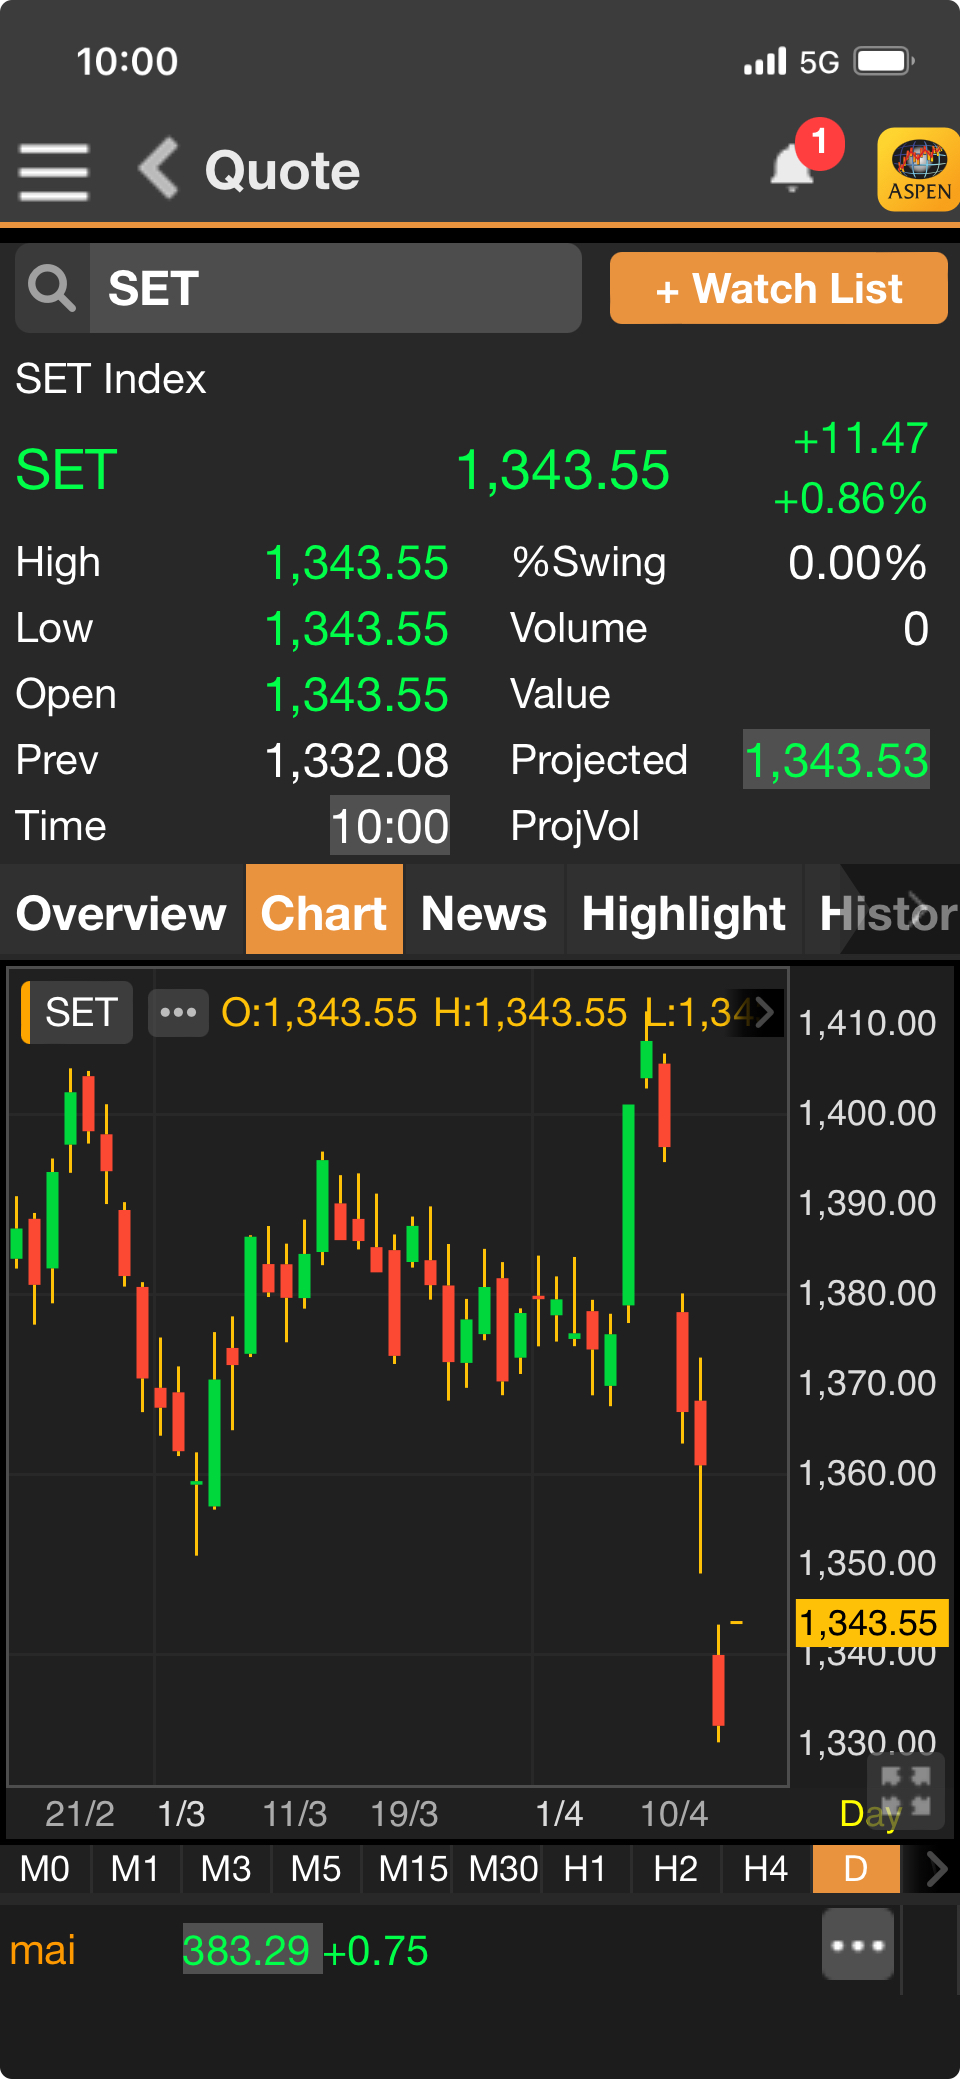This screenshot has width=960, height=2079.
Task: Open chart options three-dot button
Action: [x=178, y=1013]
